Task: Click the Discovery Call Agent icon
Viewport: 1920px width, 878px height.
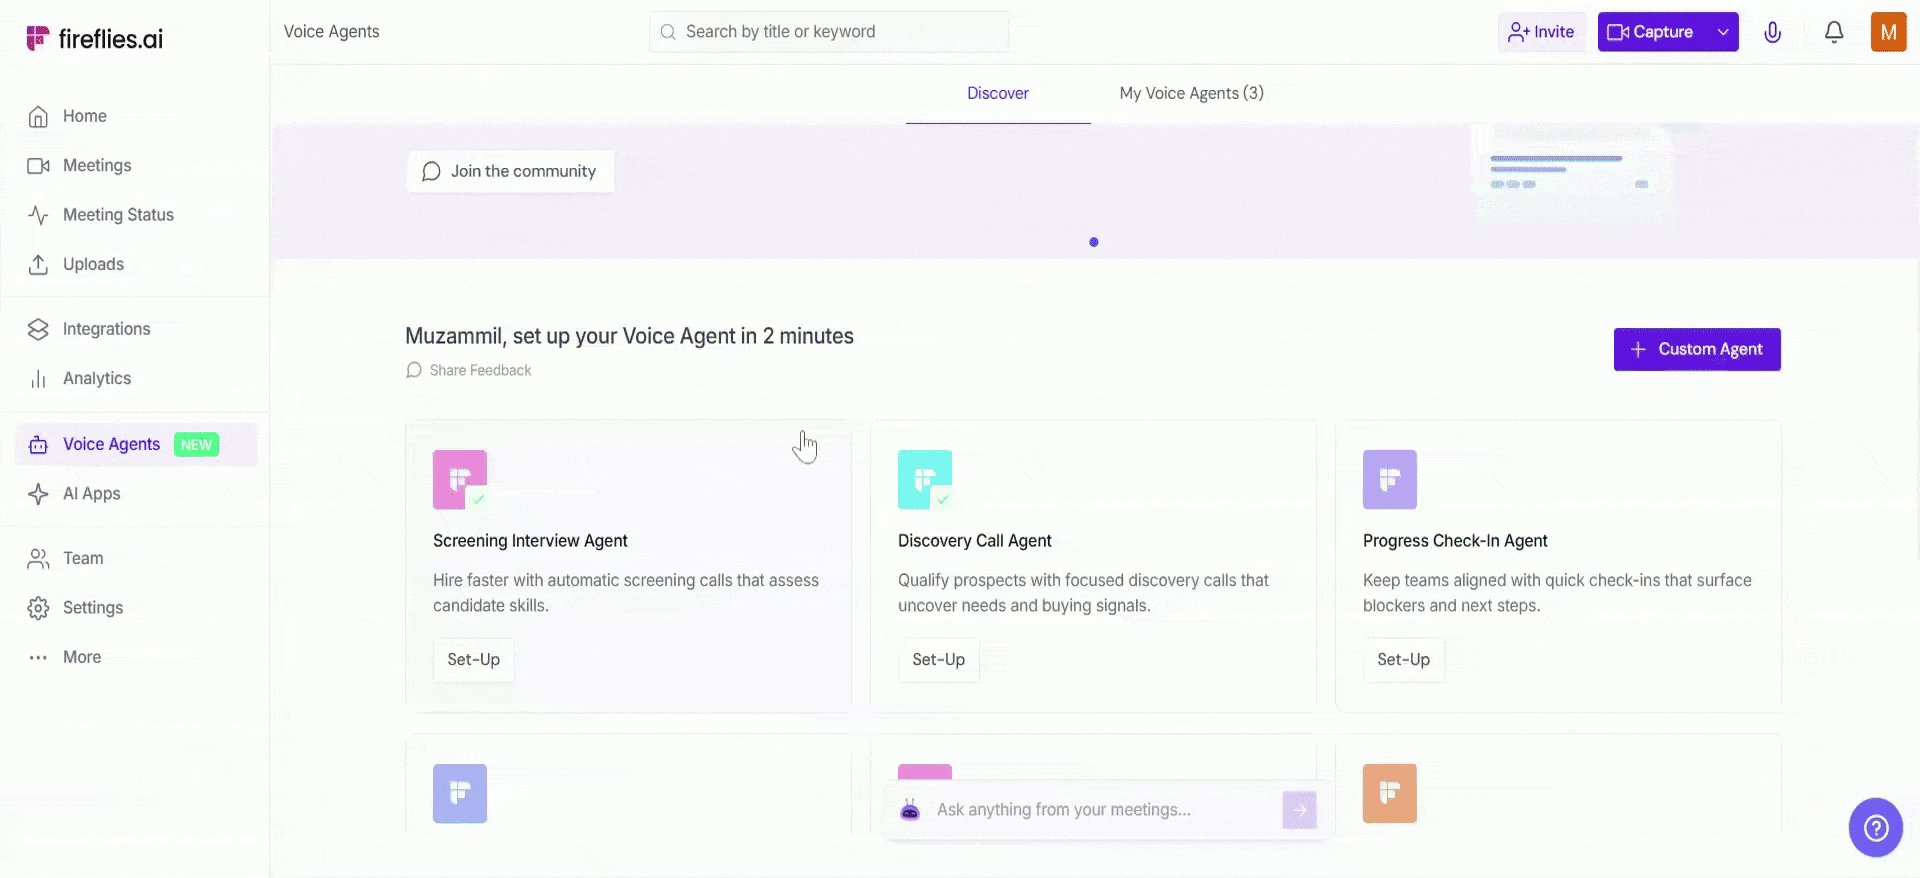Action: tap(925, 480)
